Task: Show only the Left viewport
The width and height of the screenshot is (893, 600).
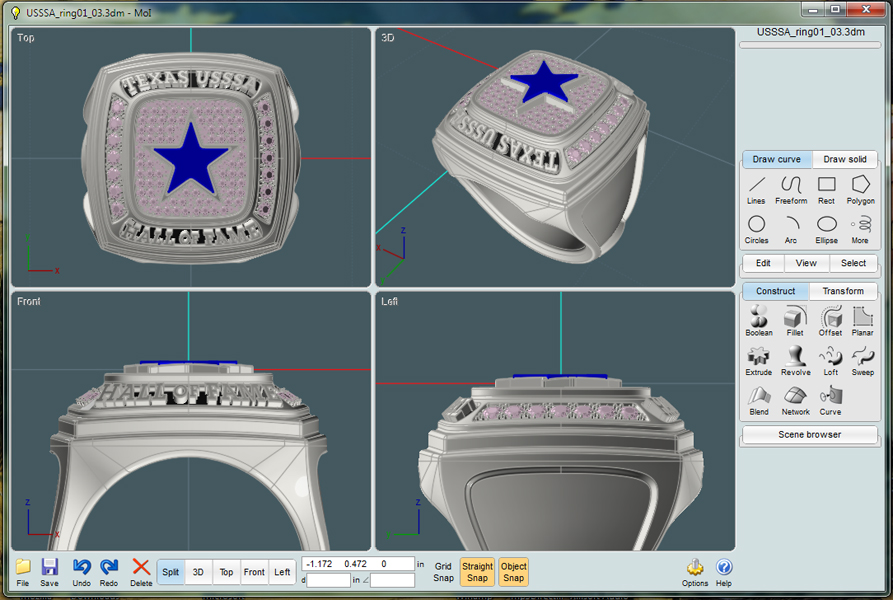Action: pyautogui.click(x=282, y=572)
